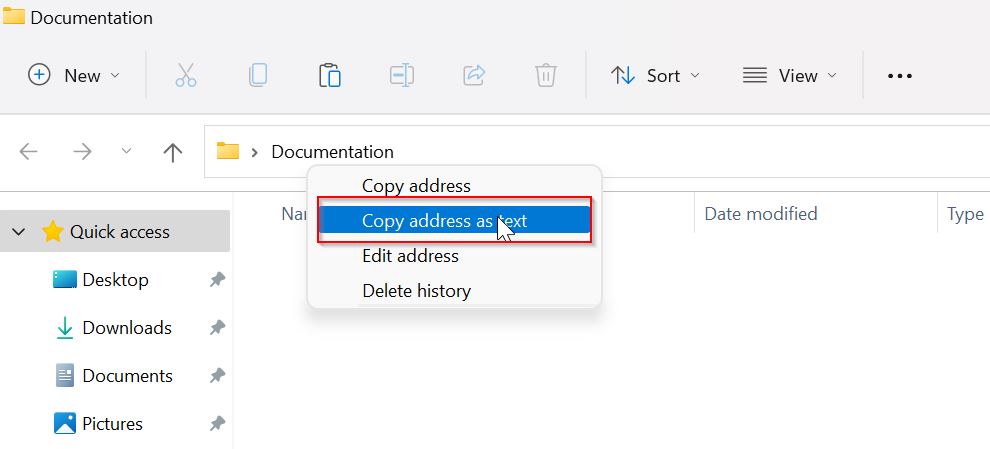Image resolution: width=990 pixels, height=449 pixels.
Task: Click the Rename icon in toolbar
Action: pyautogui.click(x=402, y=75)
